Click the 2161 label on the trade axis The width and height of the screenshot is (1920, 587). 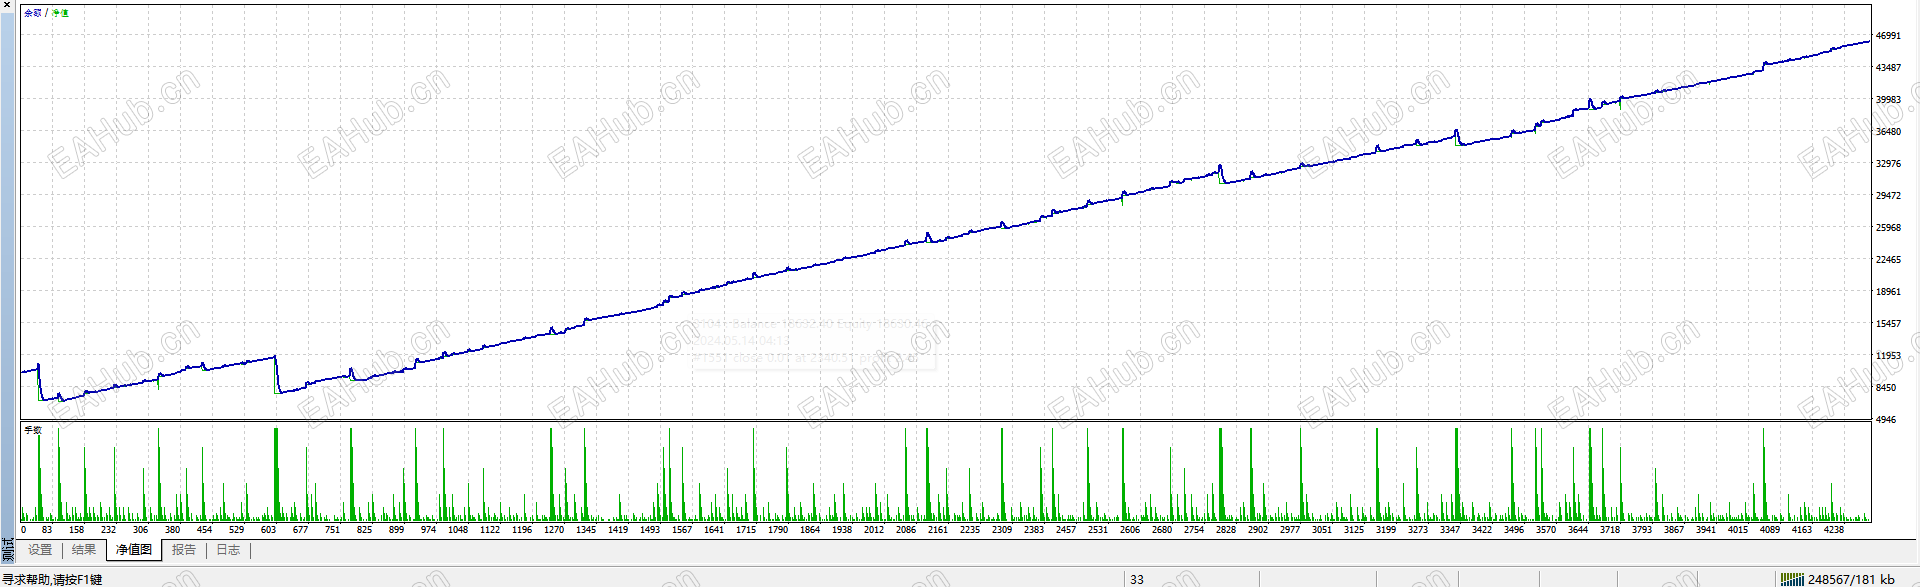tap(937, 530)
